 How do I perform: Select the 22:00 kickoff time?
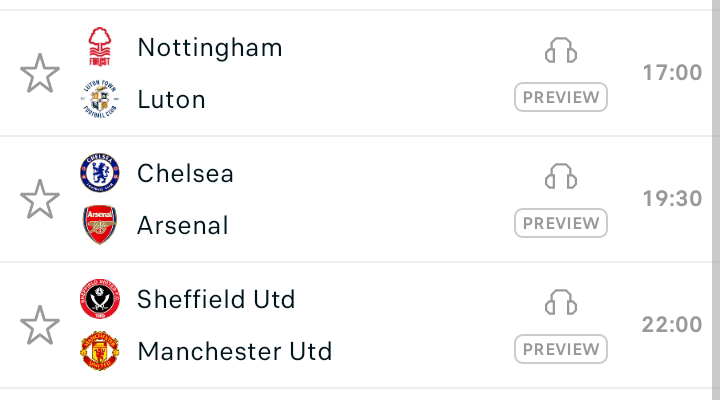click(x=672, y=325)
